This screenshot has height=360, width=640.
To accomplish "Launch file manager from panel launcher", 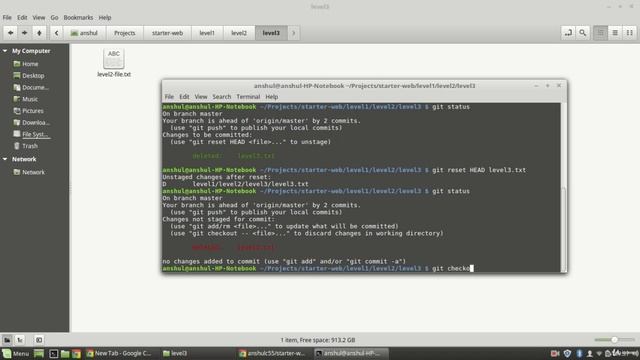I will tap(65, 353).
